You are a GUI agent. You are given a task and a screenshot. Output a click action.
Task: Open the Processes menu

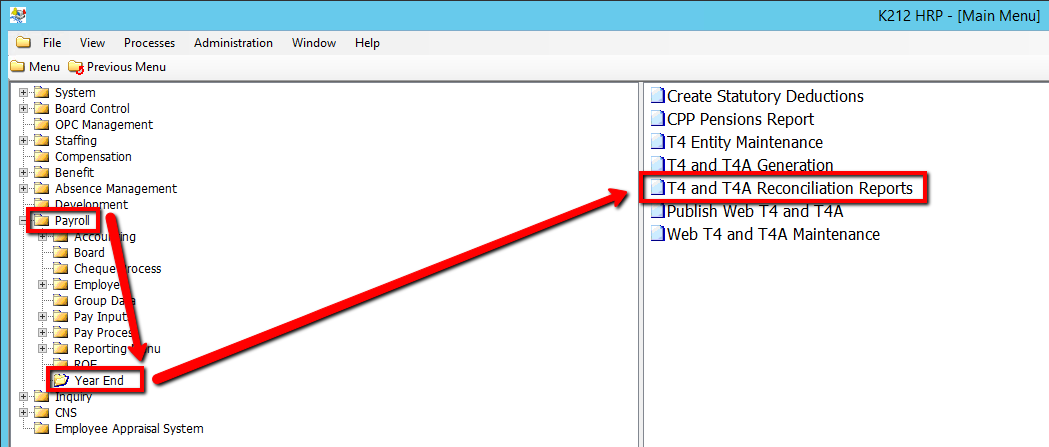point(149,43)
